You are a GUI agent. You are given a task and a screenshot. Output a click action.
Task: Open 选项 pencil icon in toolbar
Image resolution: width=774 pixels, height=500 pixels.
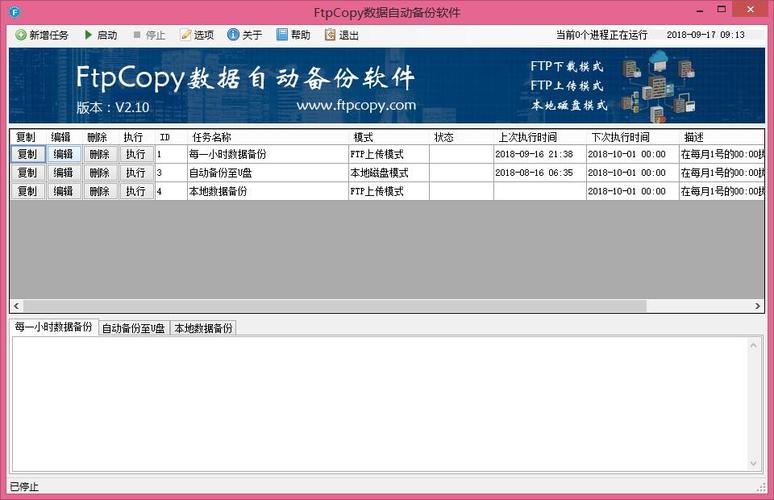click(x=185, y=35)
